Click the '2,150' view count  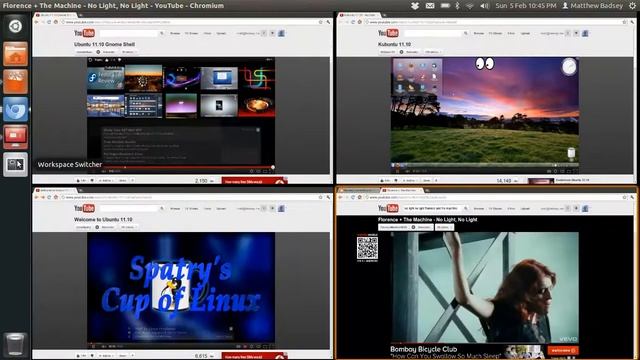tap(201, 181)
